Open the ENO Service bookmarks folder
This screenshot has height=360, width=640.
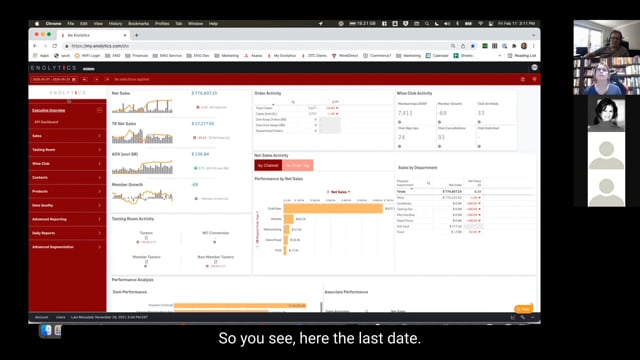(x=167, y=56)
